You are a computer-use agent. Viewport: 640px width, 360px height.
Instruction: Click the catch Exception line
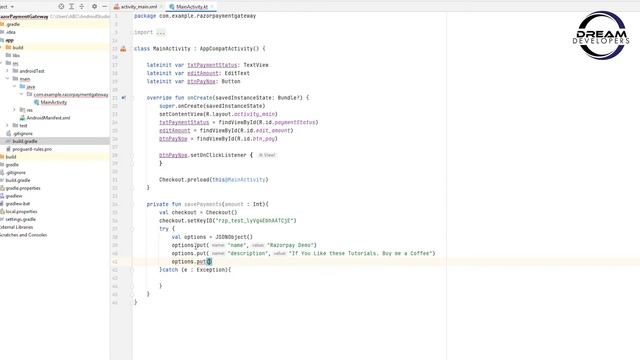195,270
